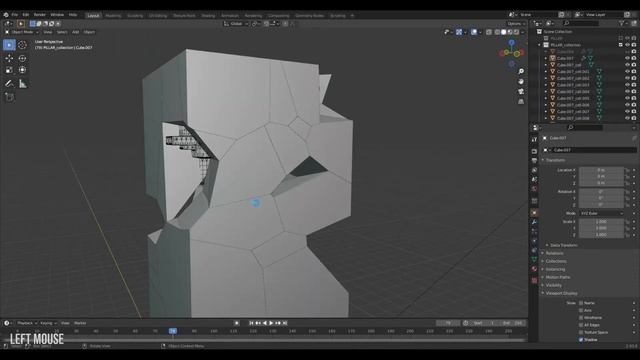
Task: Click the Options button in the header
Action: click(516, 24)
